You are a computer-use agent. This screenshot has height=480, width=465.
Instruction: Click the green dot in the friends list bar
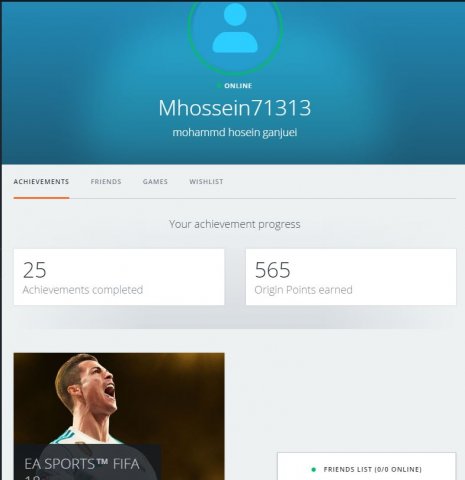pyautogui.click(x=313, y=470)
